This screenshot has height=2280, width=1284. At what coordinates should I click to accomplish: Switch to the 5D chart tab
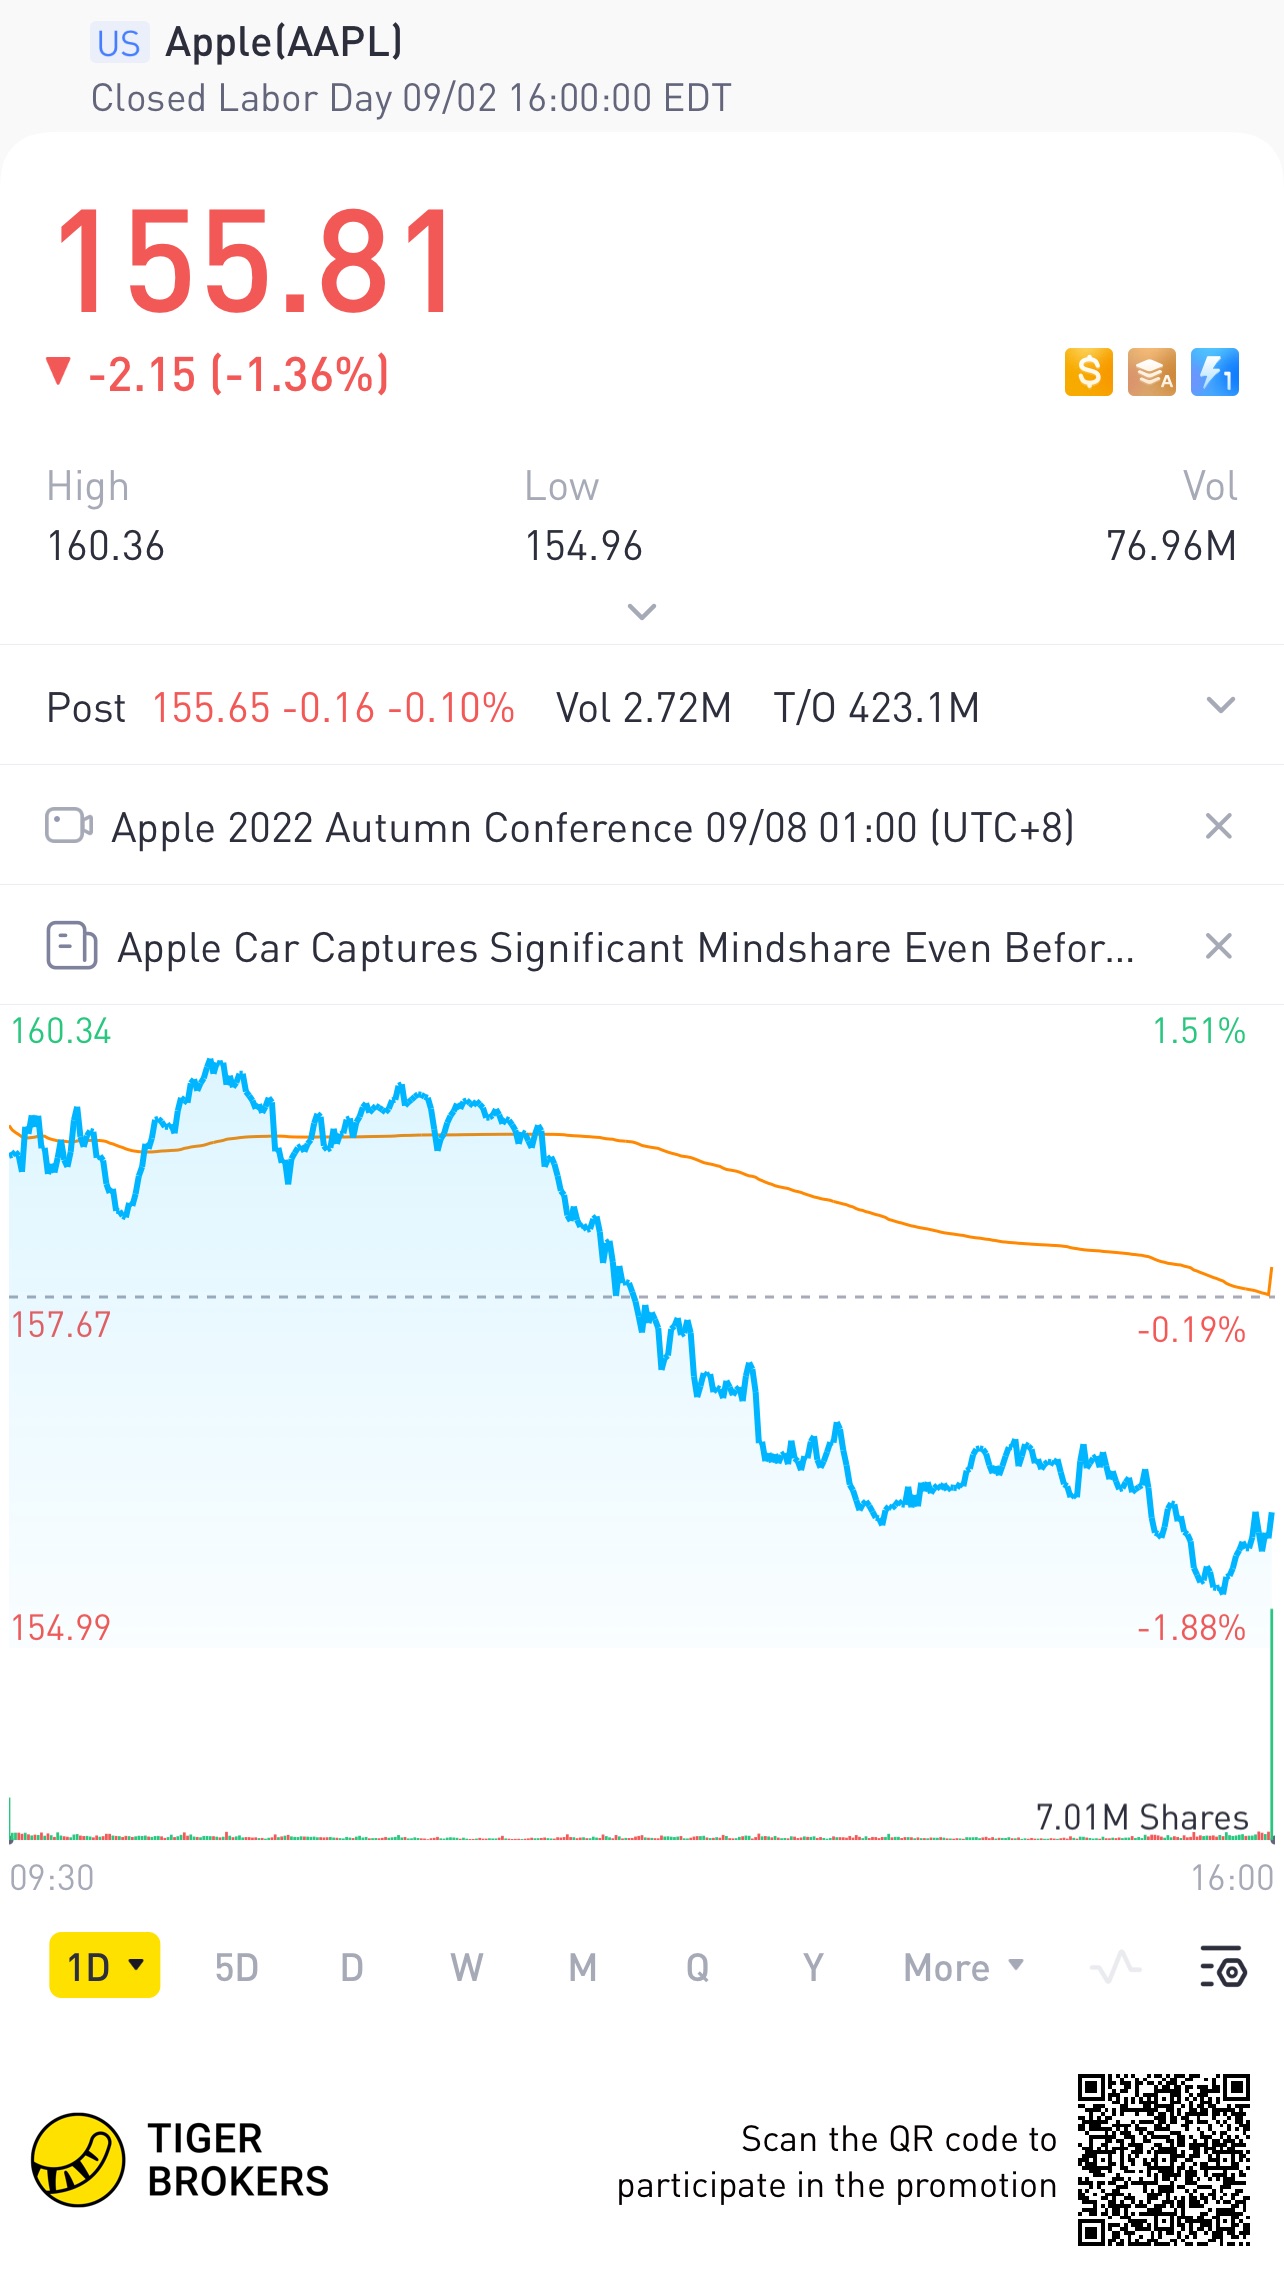[237, 1967]
